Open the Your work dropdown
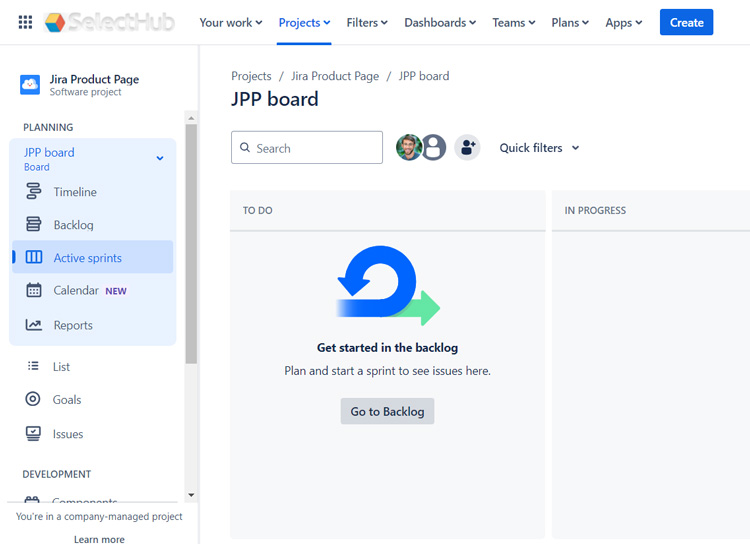This screenshot has height=544, width=750. tap(230, 22)
